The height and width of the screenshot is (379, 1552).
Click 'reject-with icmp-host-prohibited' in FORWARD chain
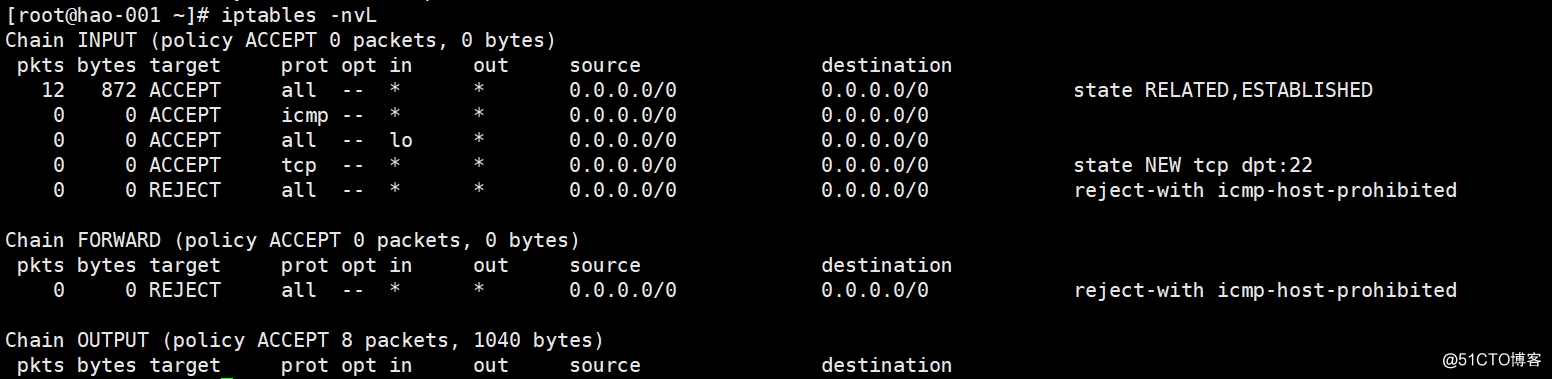tap(1265, 290)
